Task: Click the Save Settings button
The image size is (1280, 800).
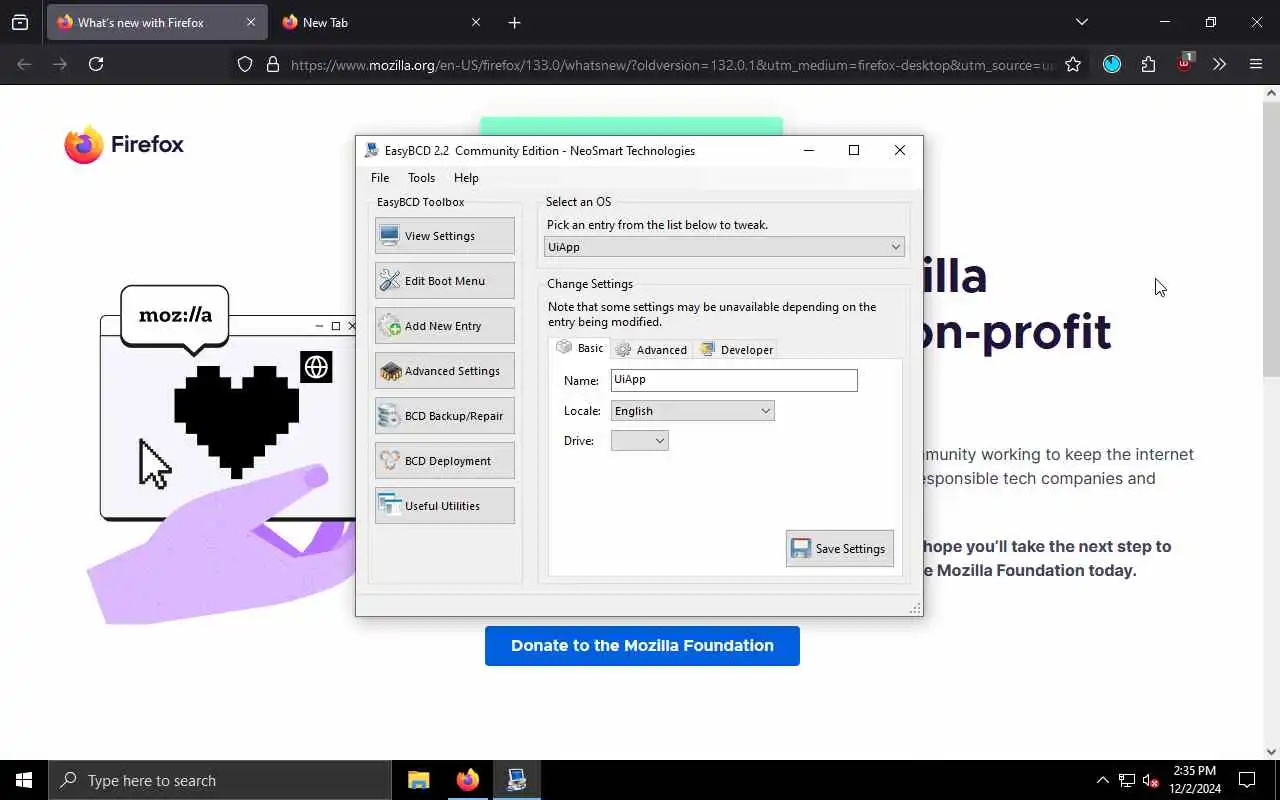Action: 840,548
